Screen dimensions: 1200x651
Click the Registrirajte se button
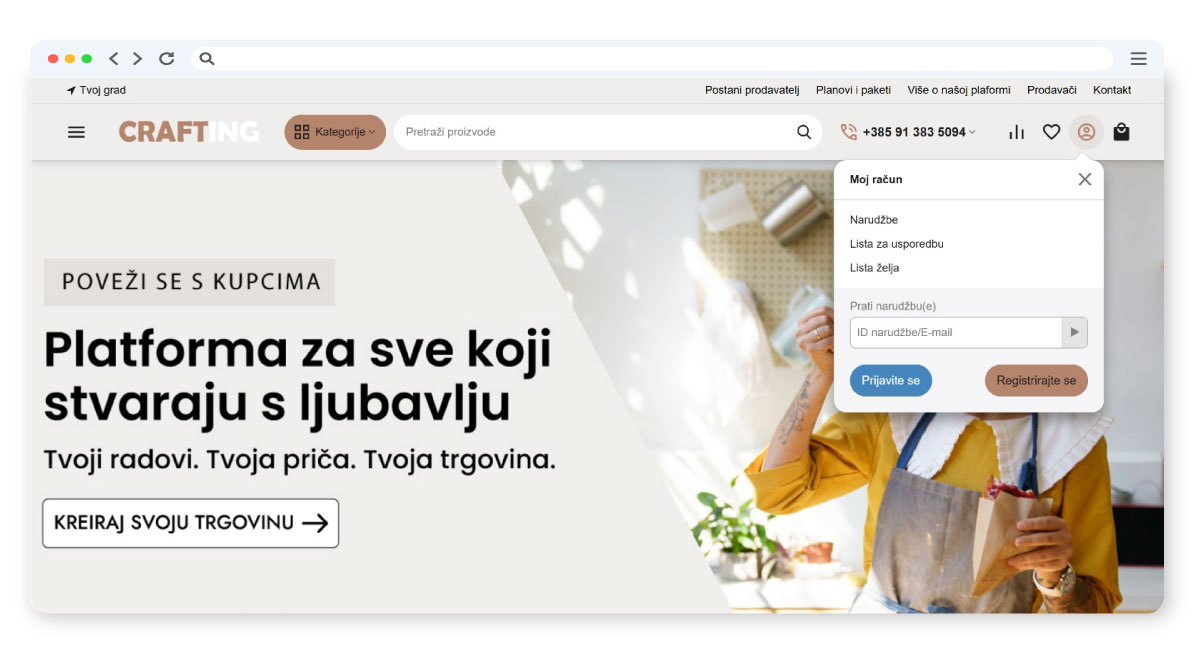(x=1036, y=381)
